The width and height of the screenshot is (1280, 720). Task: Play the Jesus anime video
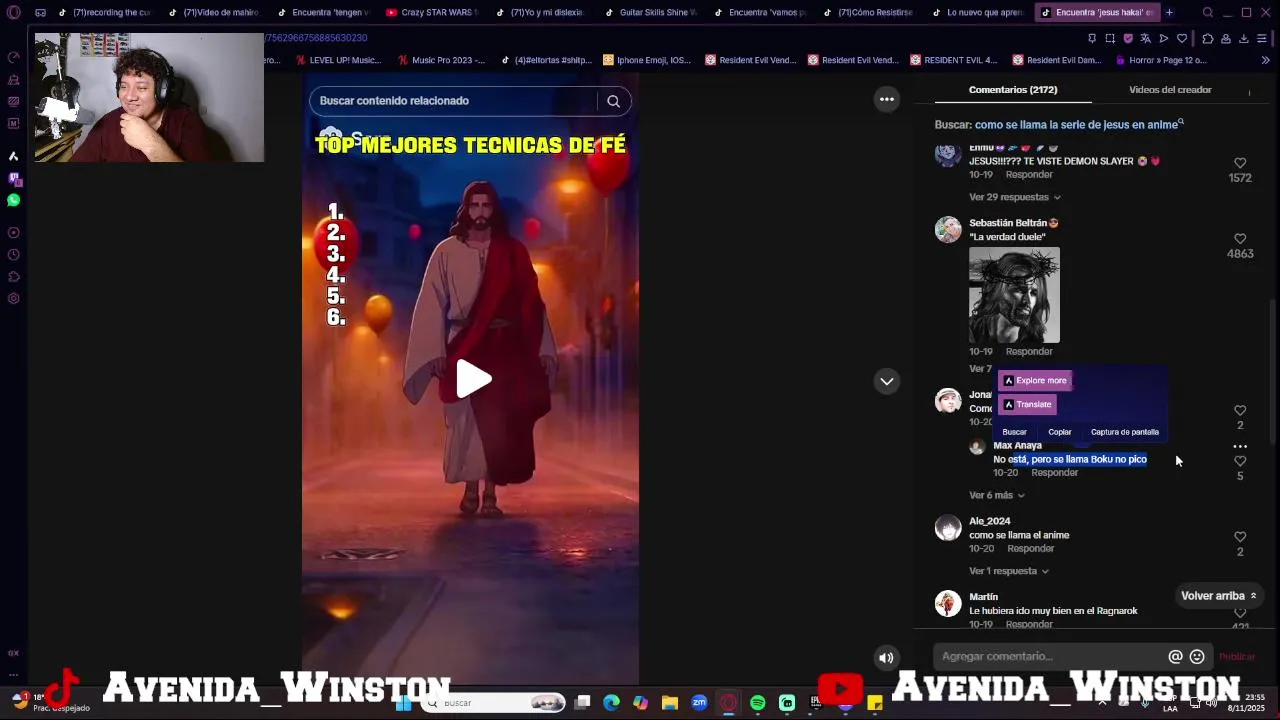coord(474,380)
